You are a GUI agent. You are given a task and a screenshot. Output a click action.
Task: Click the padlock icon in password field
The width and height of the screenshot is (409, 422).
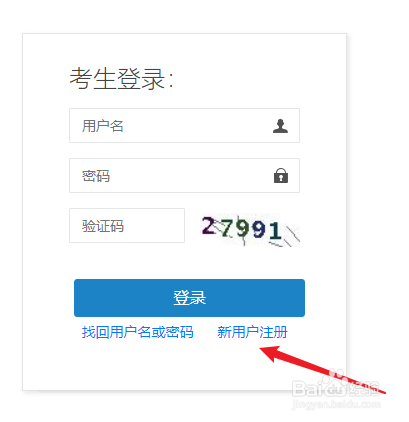pos(281,175)
